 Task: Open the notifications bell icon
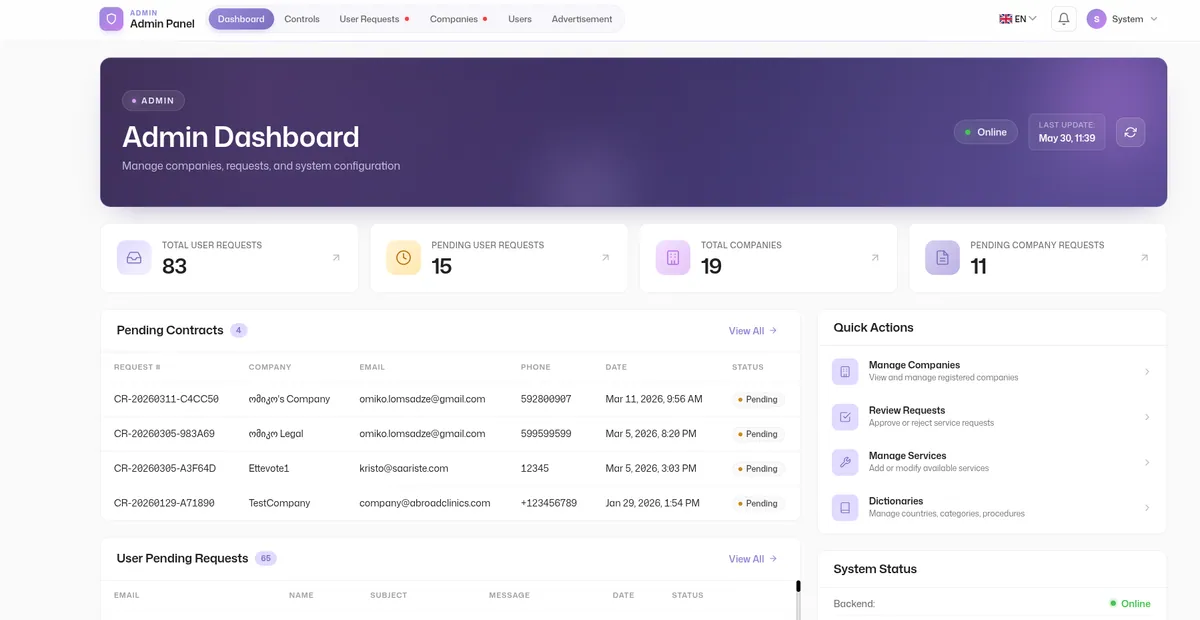coord(1064,19)
